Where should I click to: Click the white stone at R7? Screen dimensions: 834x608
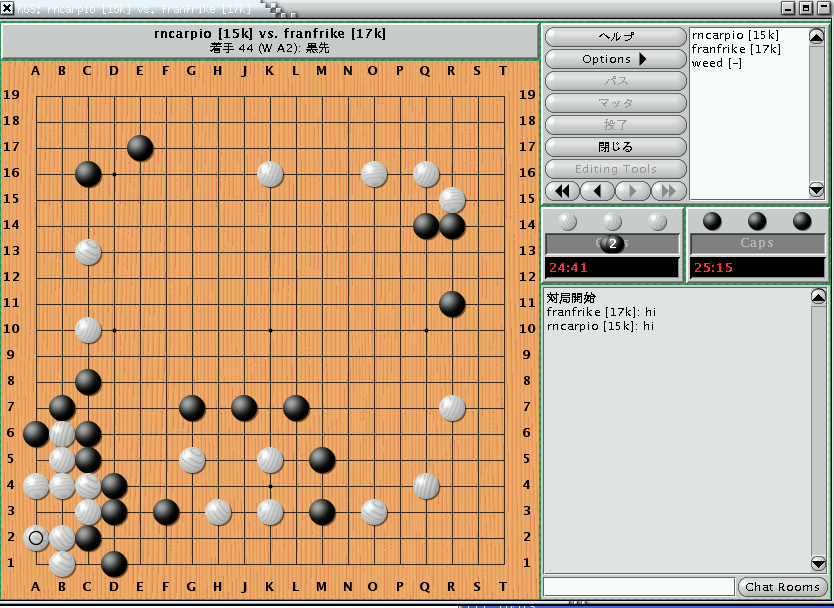(x=452, y=408)
